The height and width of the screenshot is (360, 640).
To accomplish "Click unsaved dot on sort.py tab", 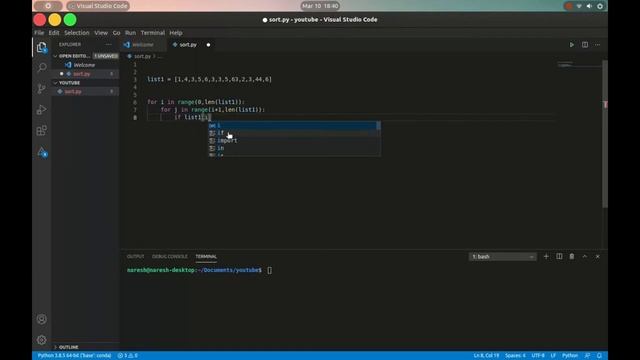I will pos(208,44).
